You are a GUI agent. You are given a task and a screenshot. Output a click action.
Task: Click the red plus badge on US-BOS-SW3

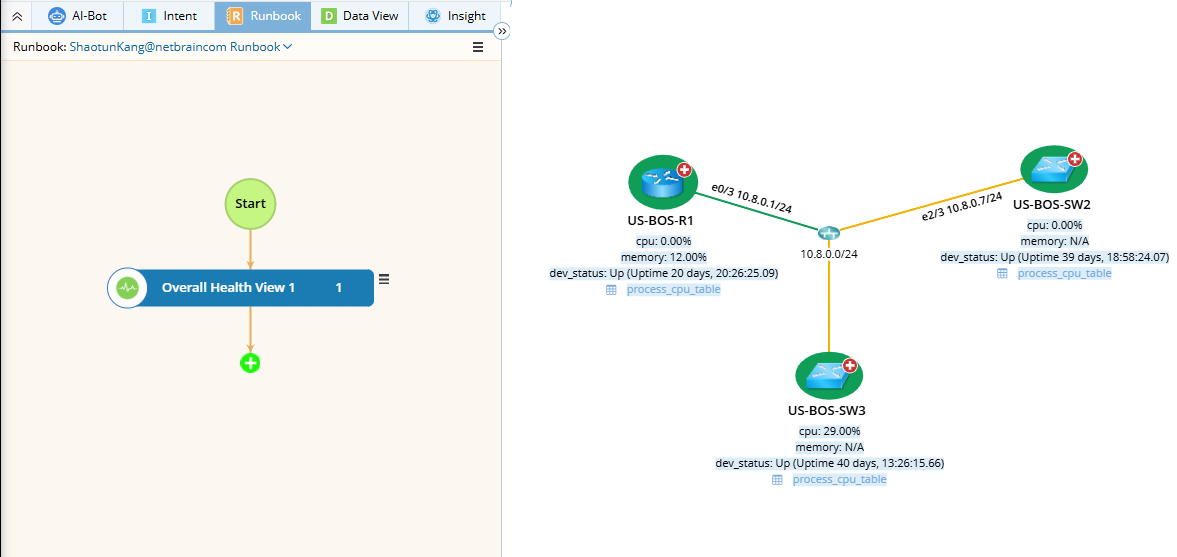(x=850, y=366)
